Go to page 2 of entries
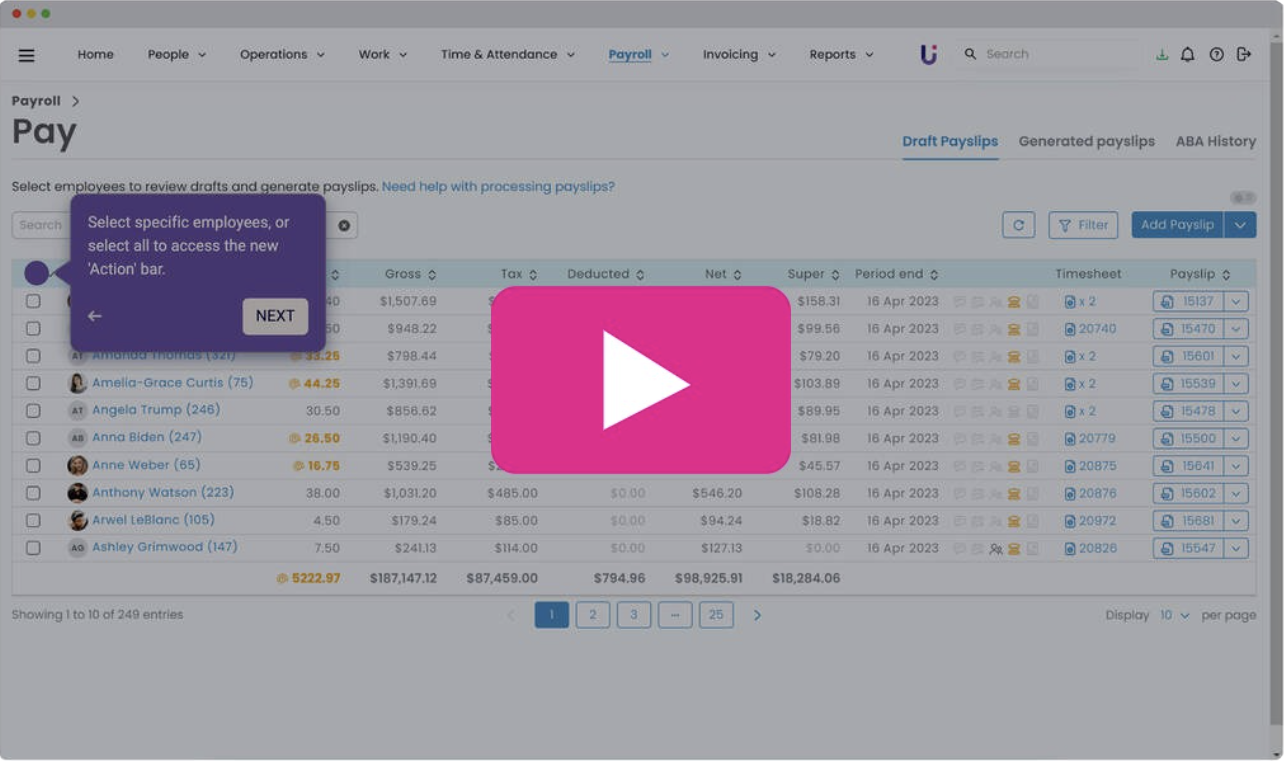 592,615
